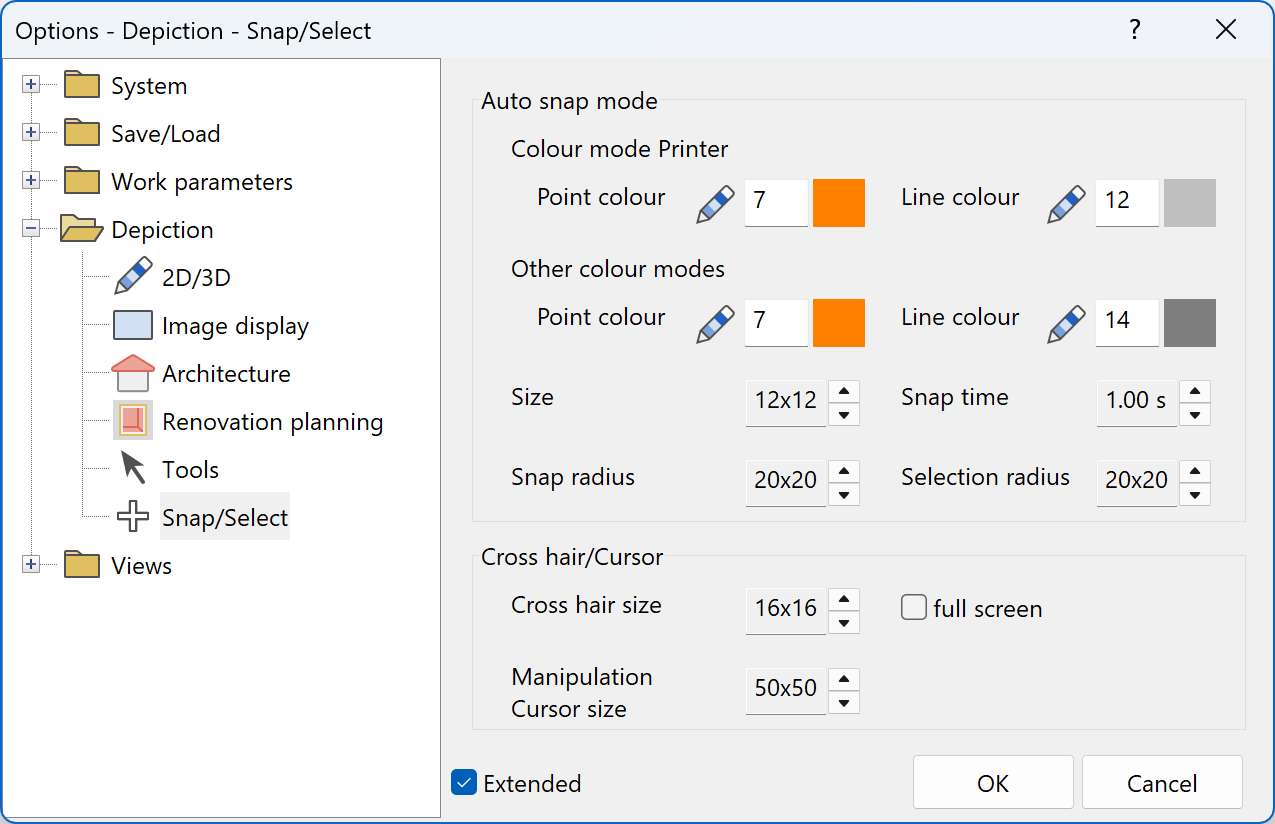Expand the Views folder
Viewport: 1275px width, 824px height.
coord(31,564)
